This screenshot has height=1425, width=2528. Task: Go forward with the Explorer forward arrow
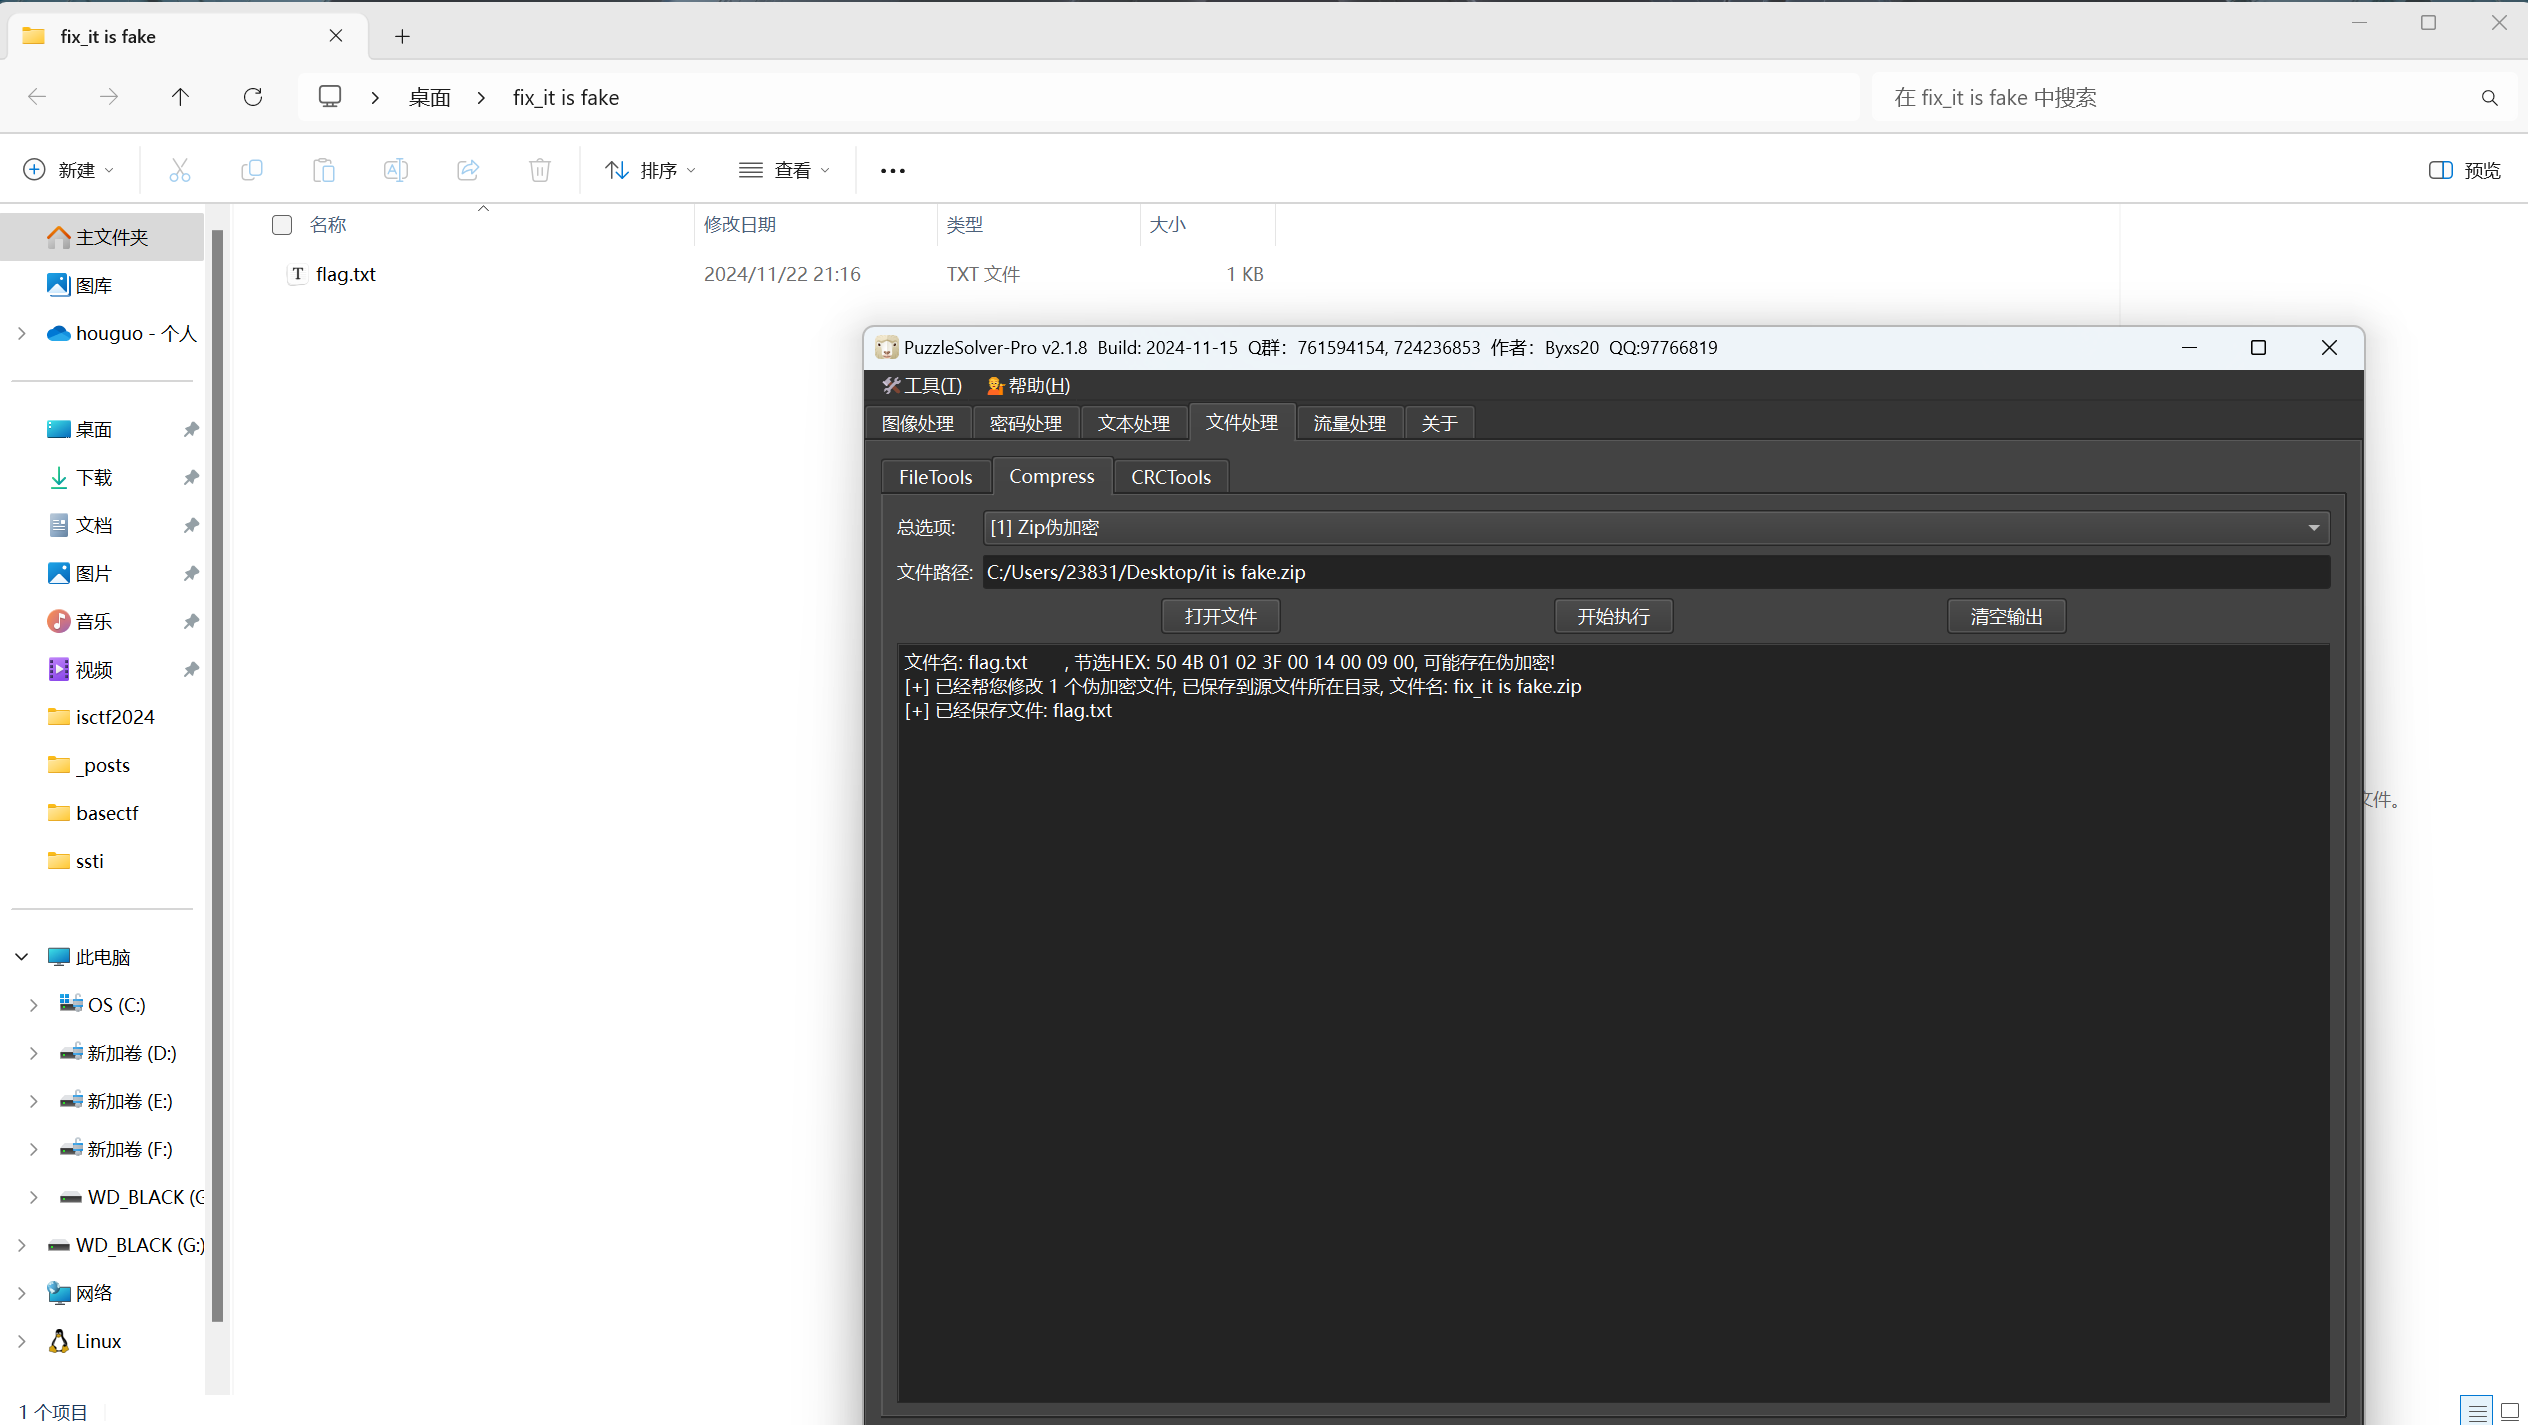109,97
